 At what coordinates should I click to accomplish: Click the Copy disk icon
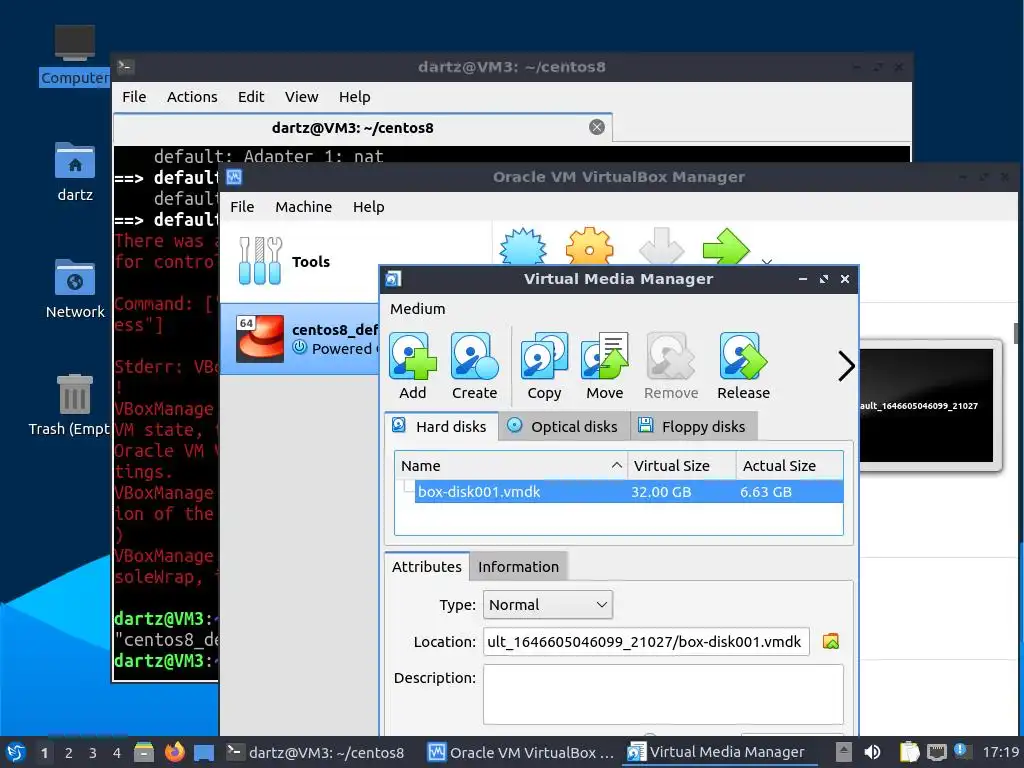544,357
